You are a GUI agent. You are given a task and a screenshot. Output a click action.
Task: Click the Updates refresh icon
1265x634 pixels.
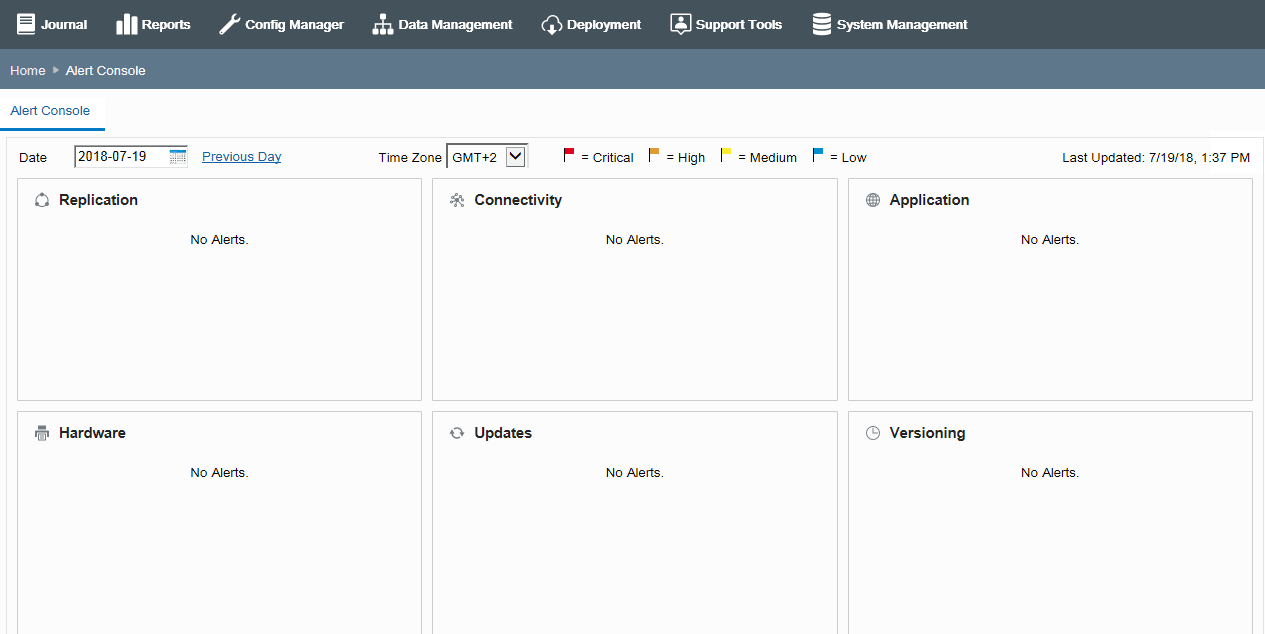(457, 433)
